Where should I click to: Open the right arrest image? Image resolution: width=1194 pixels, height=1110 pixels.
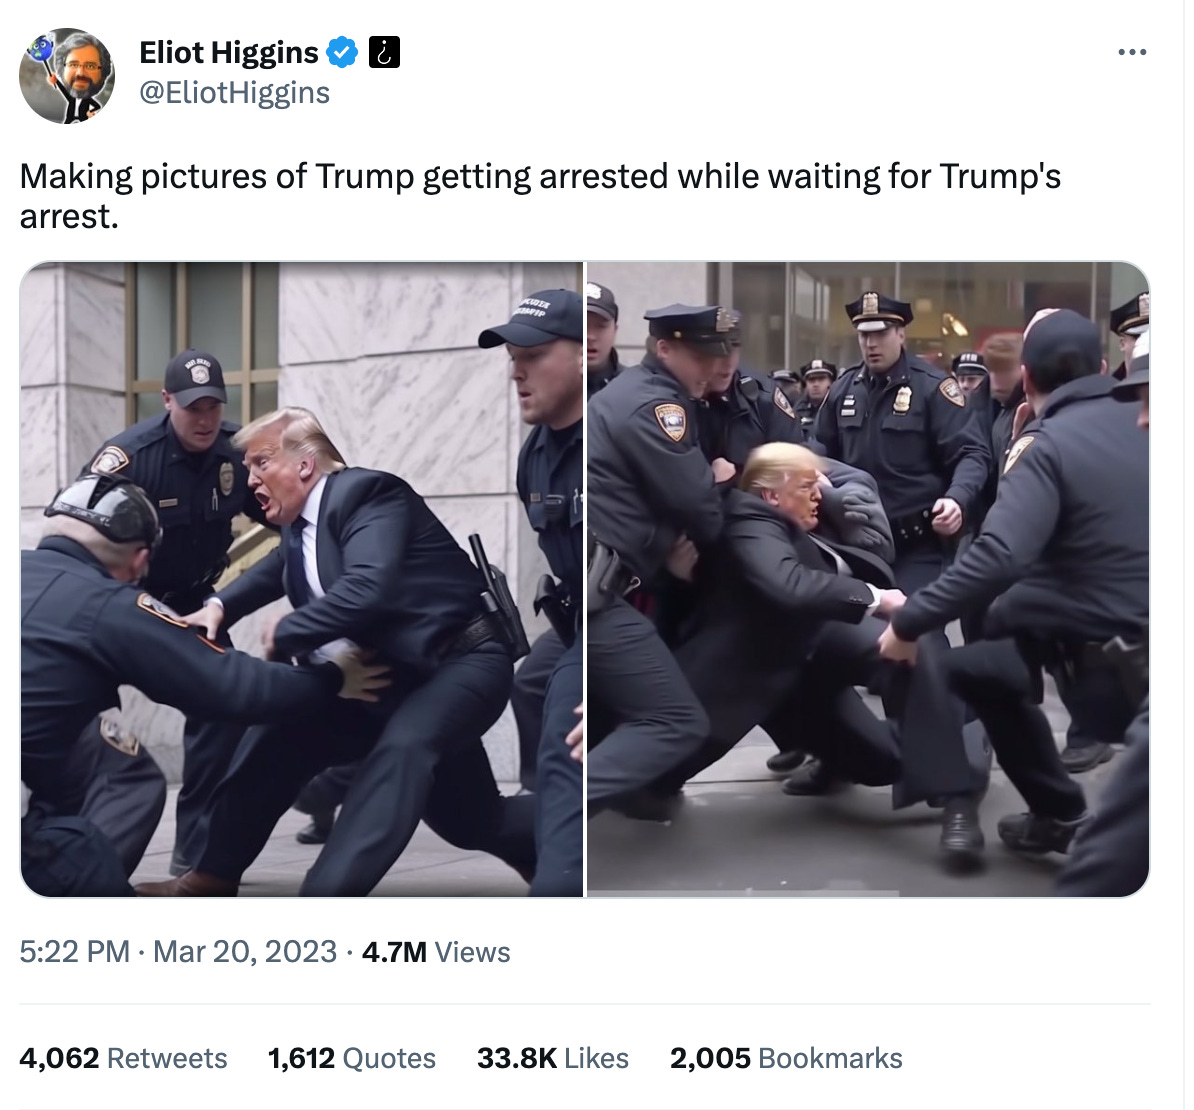click(868, 579)
